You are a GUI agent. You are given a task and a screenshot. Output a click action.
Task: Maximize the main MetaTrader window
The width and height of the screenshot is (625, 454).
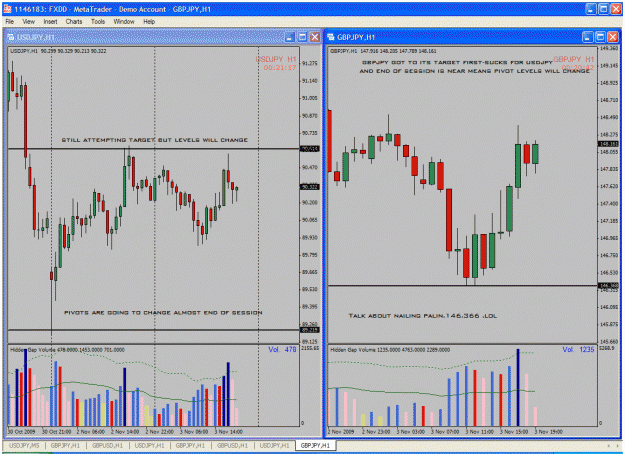click(x=603, y=9)
